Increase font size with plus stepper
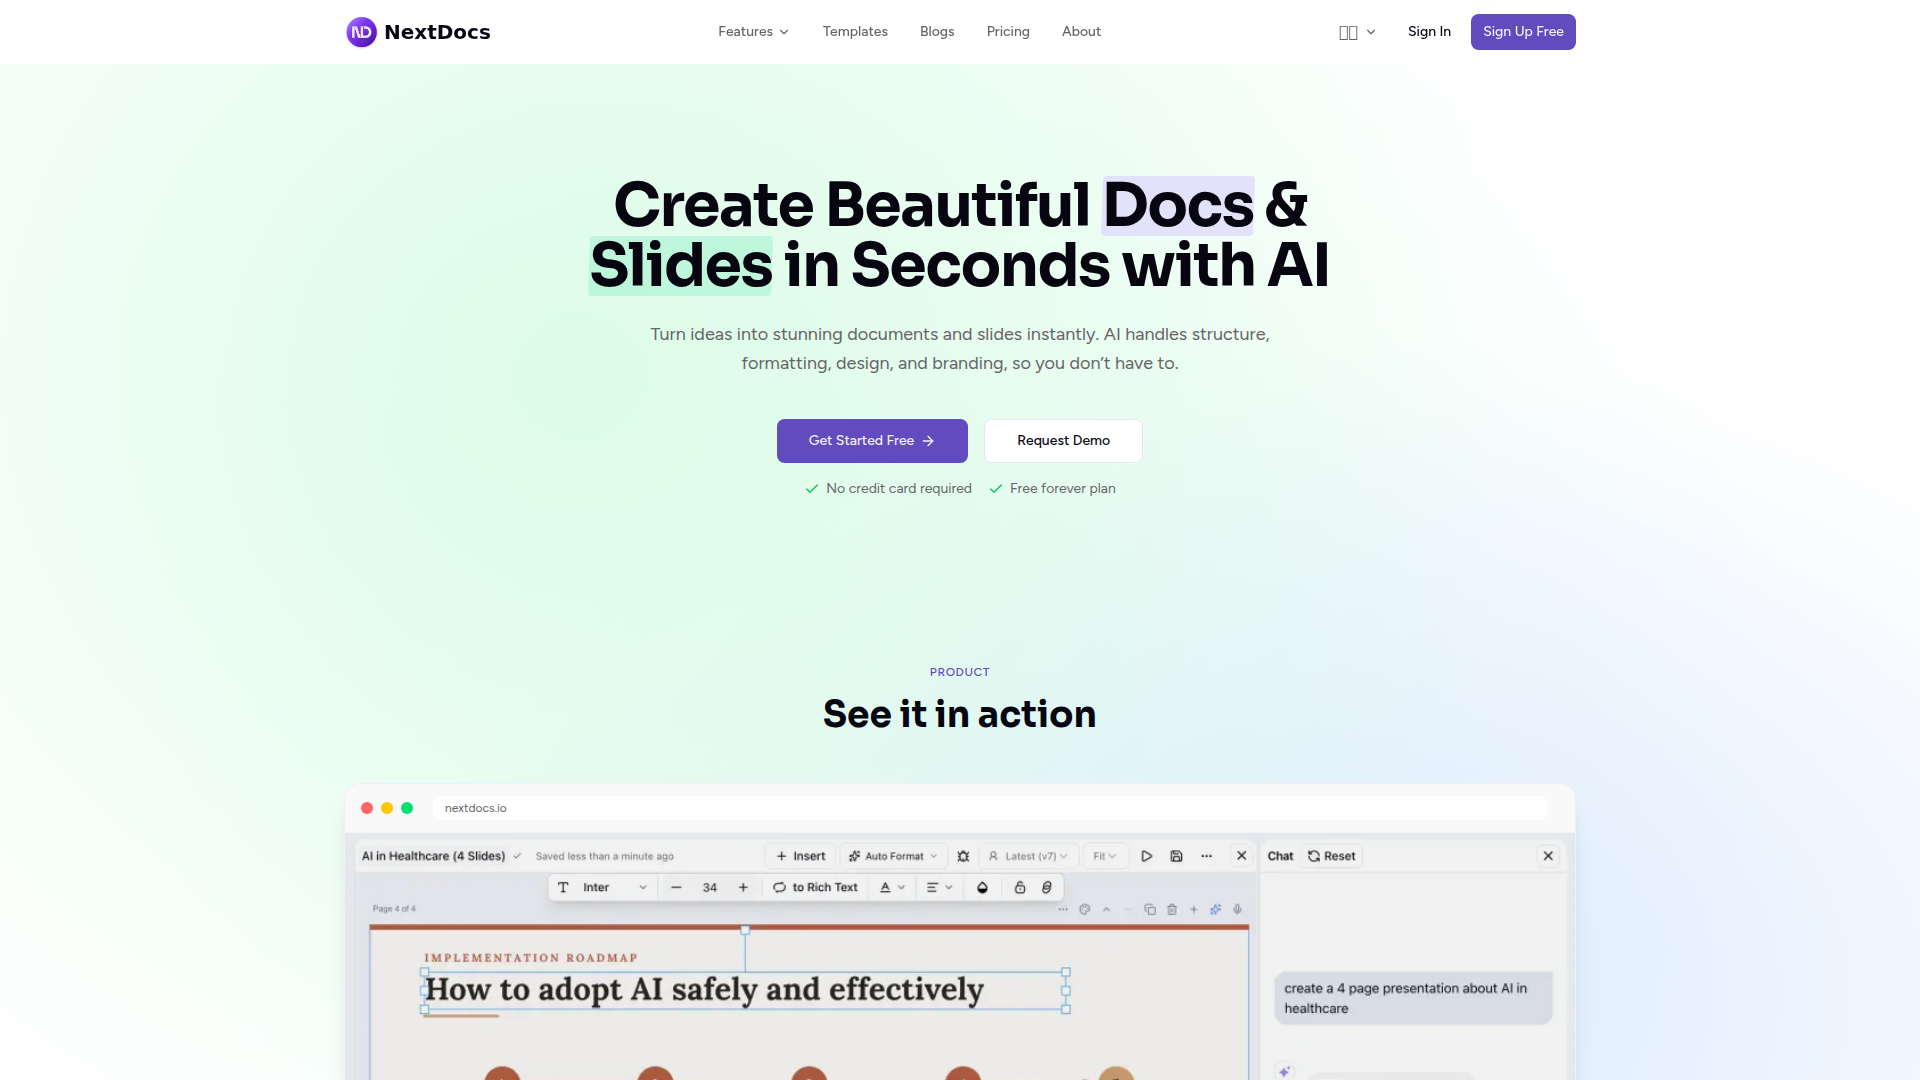This screenshot has width=1920, height=1080. pyautogui.click(x=743, y=887)
